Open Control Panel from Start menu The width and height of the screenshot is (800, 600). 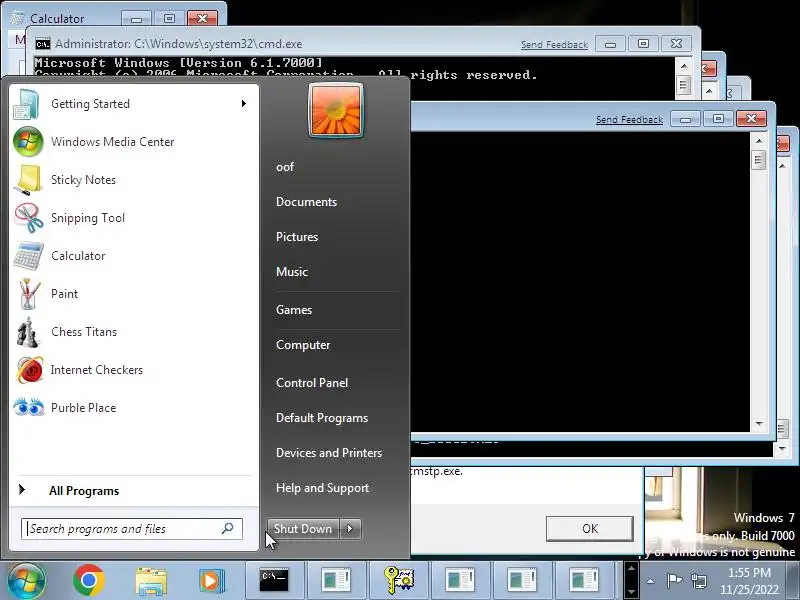pos(312,383)
